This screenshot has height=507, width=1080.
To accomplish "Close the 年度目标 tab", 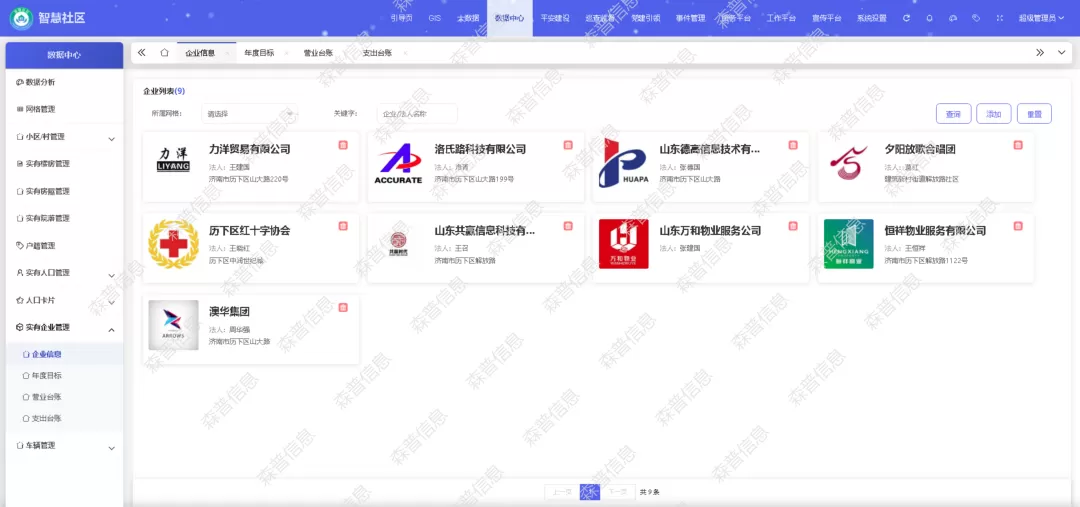I will click(287, 53).
